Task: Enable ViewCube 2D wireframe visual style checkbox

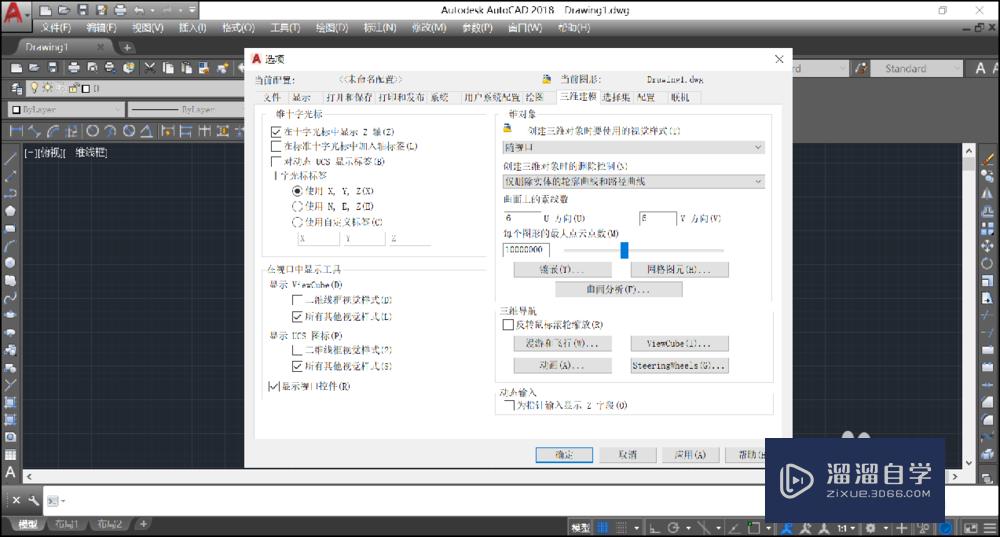Action: pos(297,300)
